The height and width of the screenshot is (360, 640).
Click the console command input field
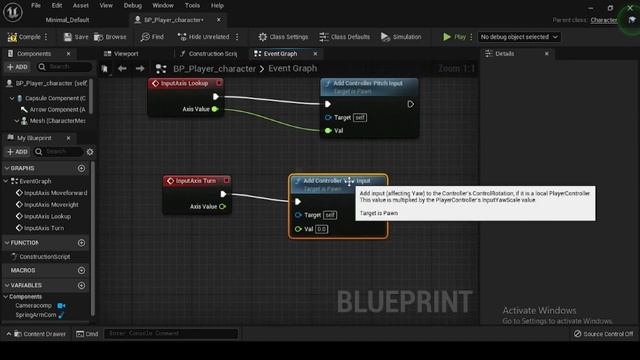(171, 333)
